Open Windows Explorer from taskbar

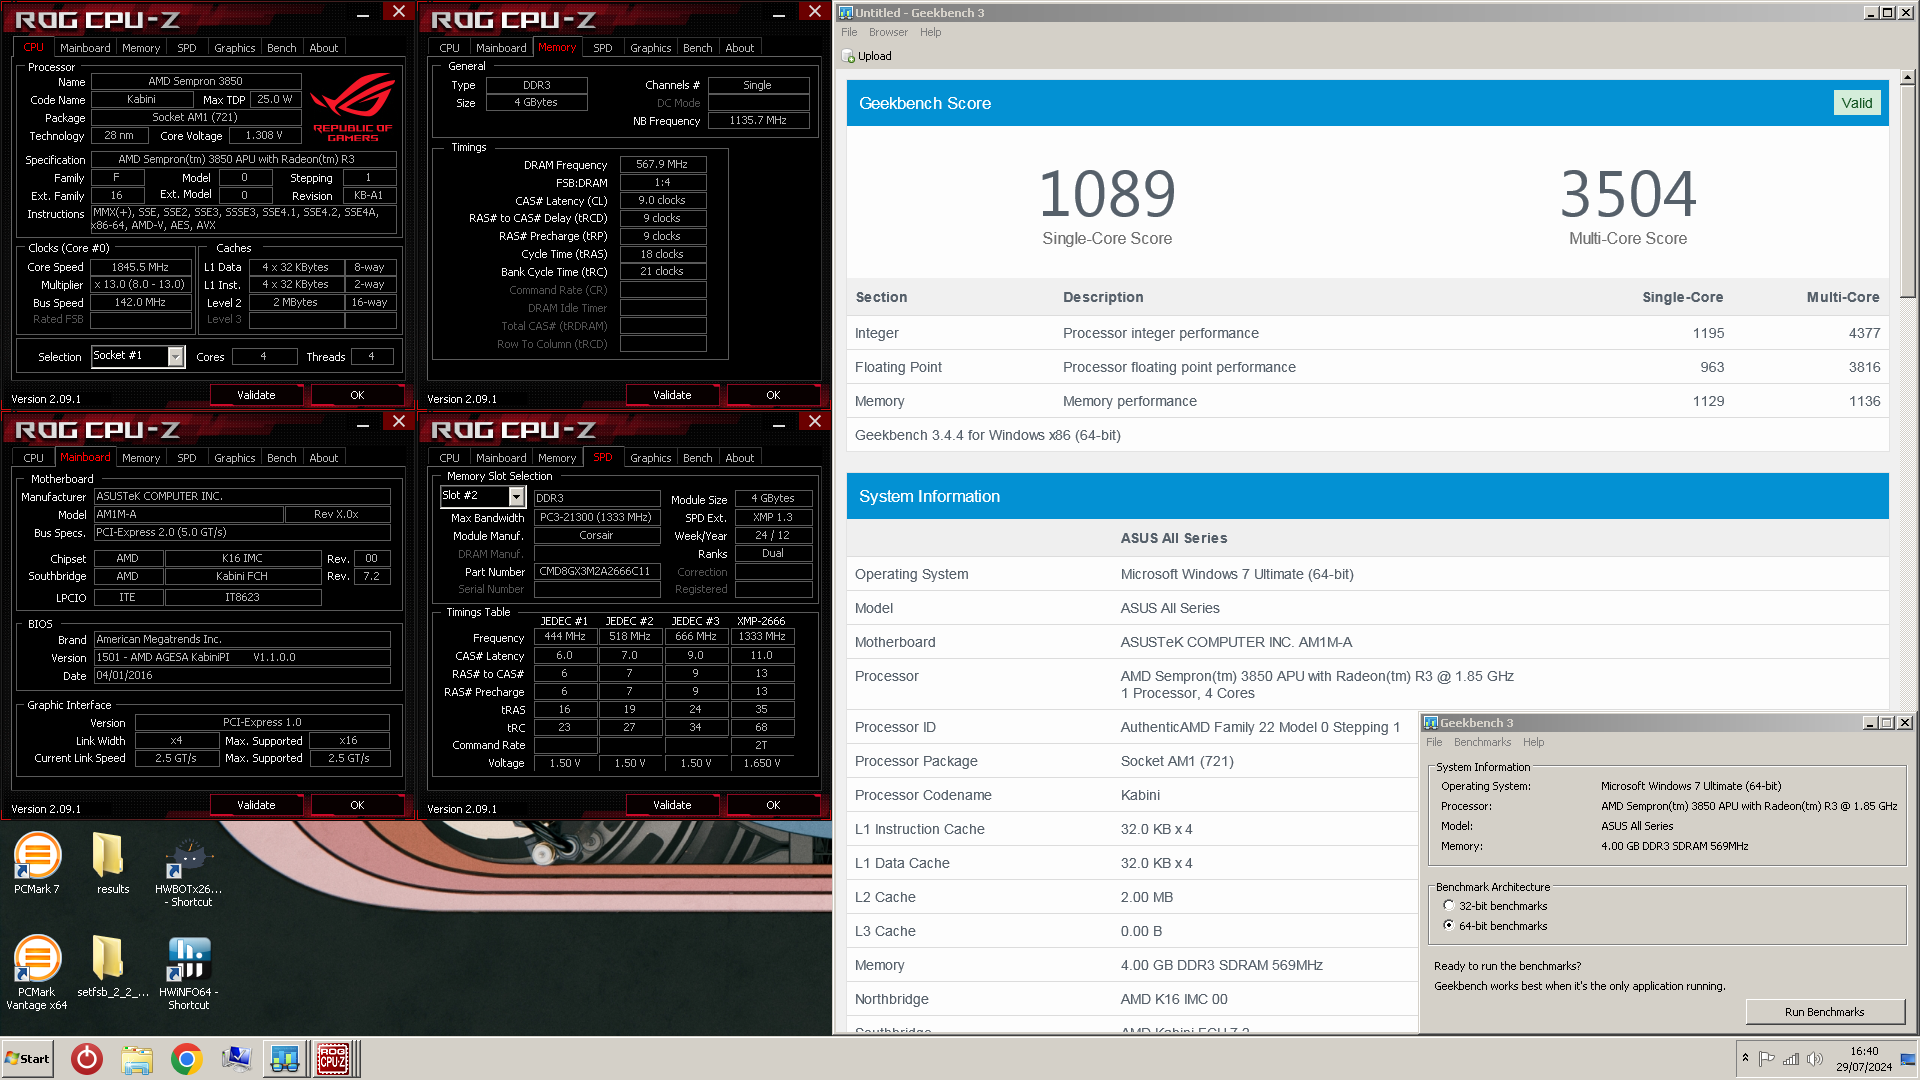[x=137, y=1059]
